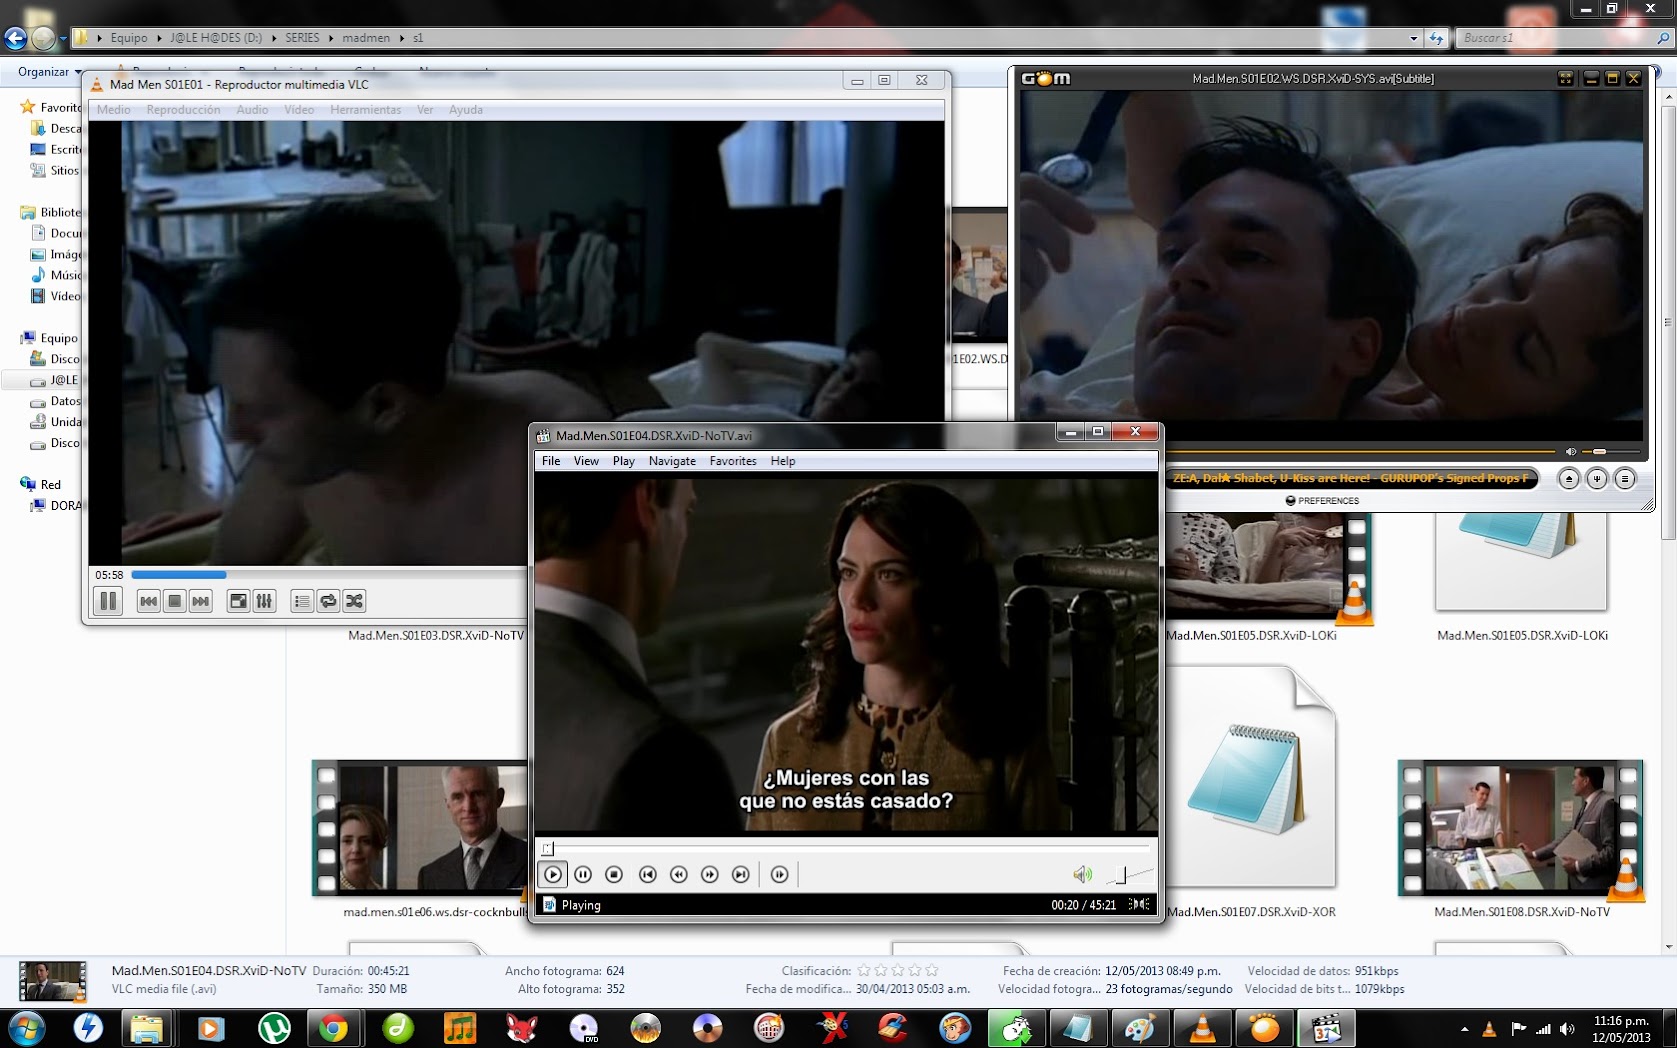This screenshot has width=1677, height=1048.
Task: Open Play menu in Media Player Classic
Action: pos(624,461)
